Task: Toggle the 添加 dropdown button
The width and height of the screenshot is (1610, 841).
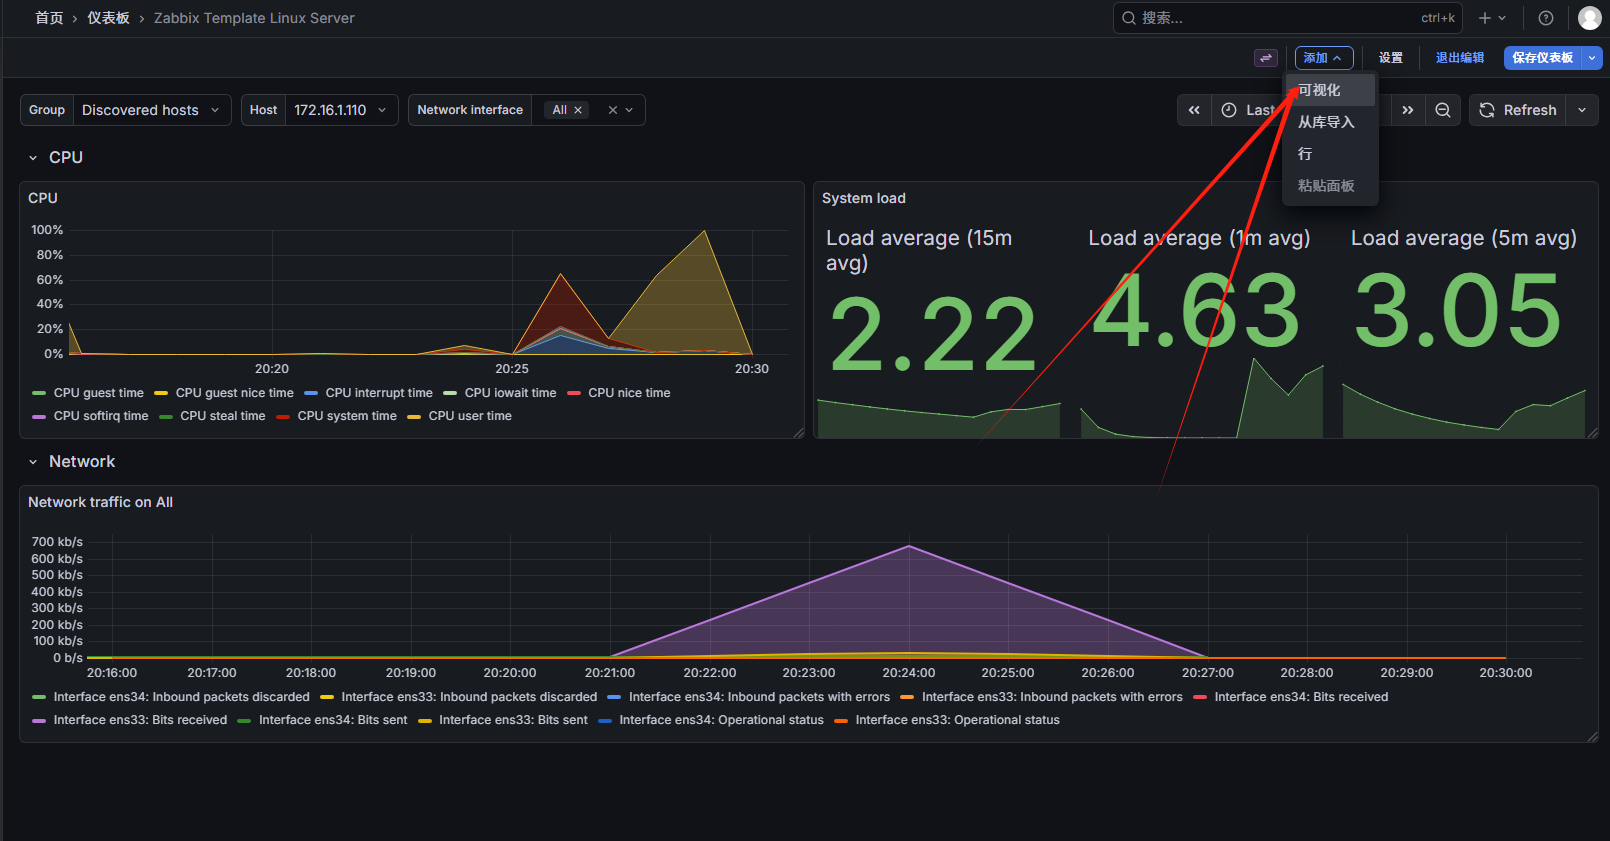Action: [1324, 58]
